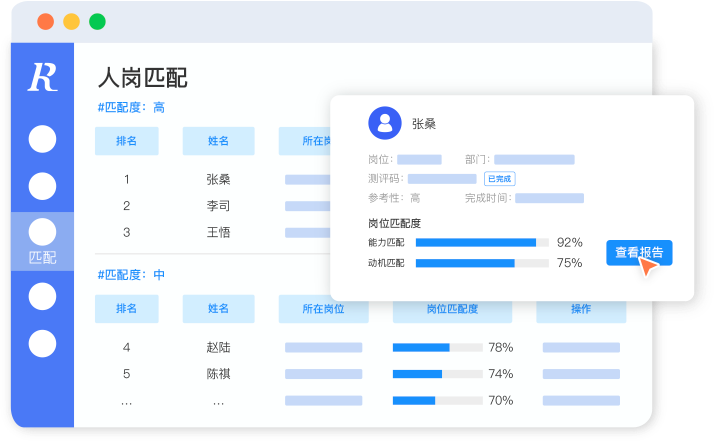Click rank number 4 in the table
This screenshot has height=442, width=714.
tap(127, 348)
